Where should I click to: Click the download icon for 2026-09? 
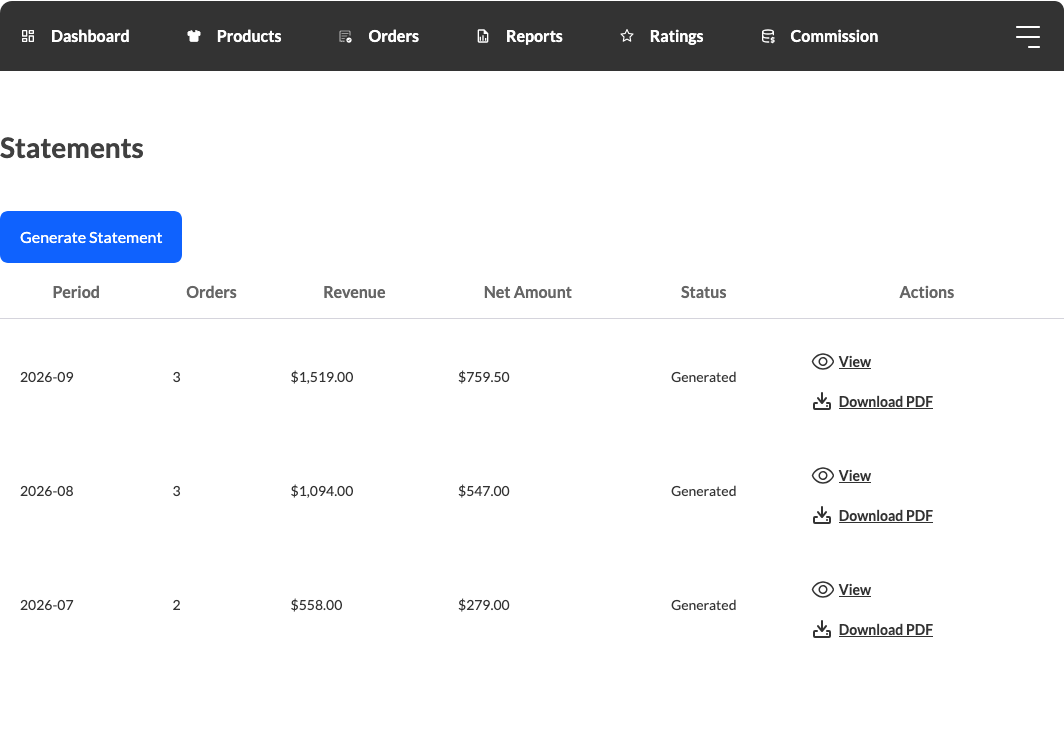pyautogui.click(x=822, y=401)
